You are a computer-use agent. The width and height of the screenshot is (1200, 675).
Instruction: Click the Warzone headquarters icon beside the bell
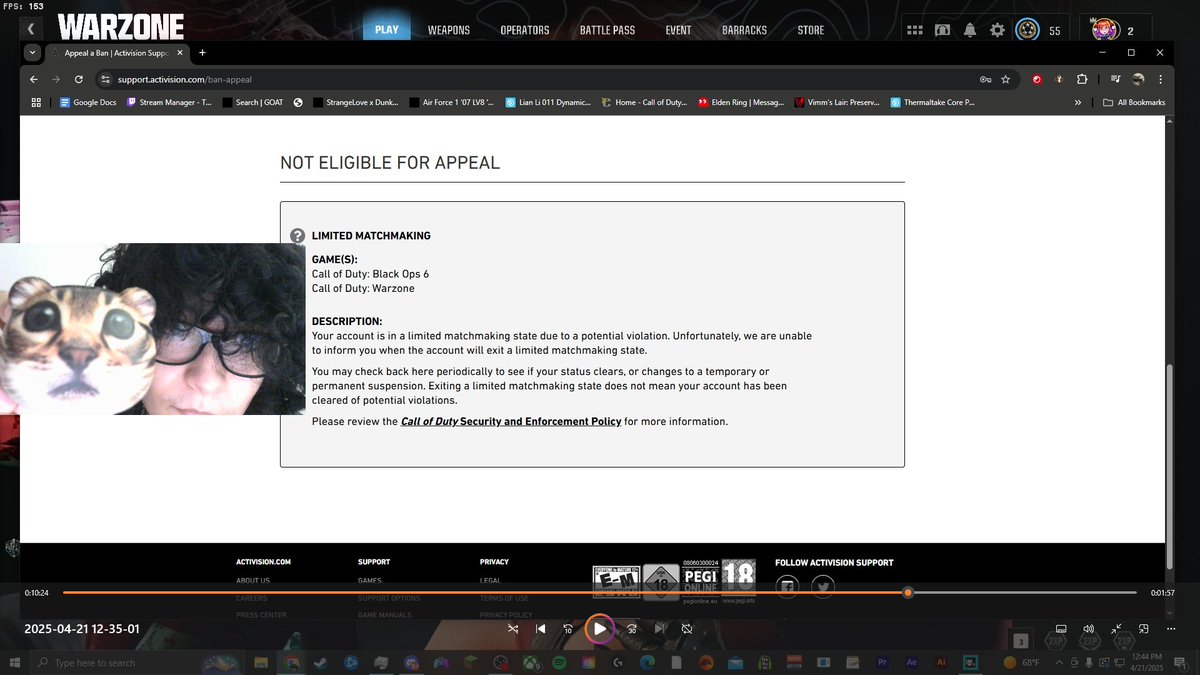point(942,30)
